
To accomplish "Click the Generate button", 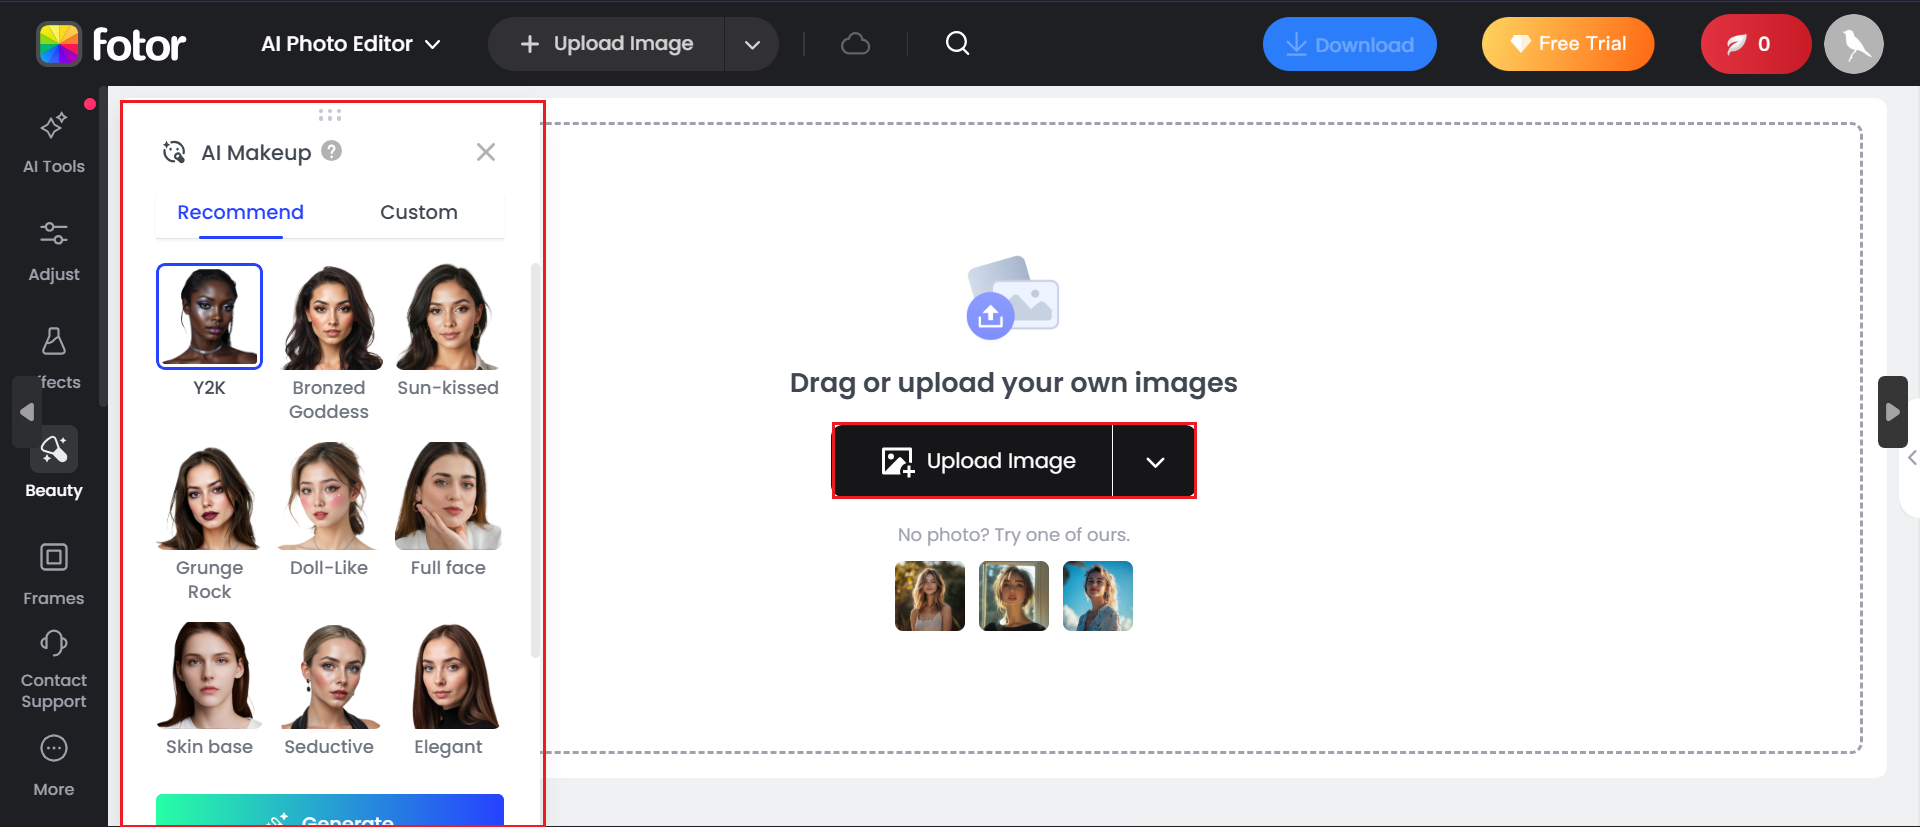I will coord(330,811).
